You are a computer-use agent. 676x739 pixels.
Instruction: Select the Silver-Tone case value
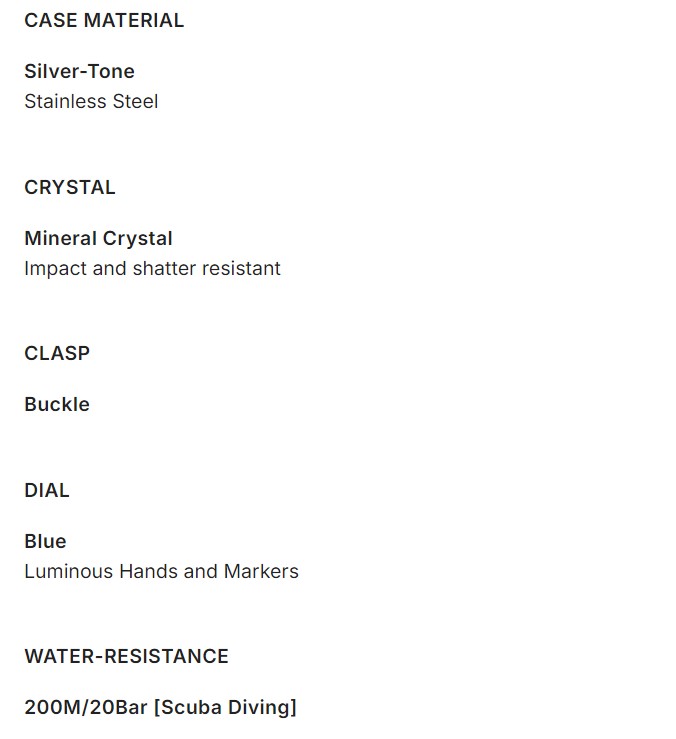tap(79, 71)
